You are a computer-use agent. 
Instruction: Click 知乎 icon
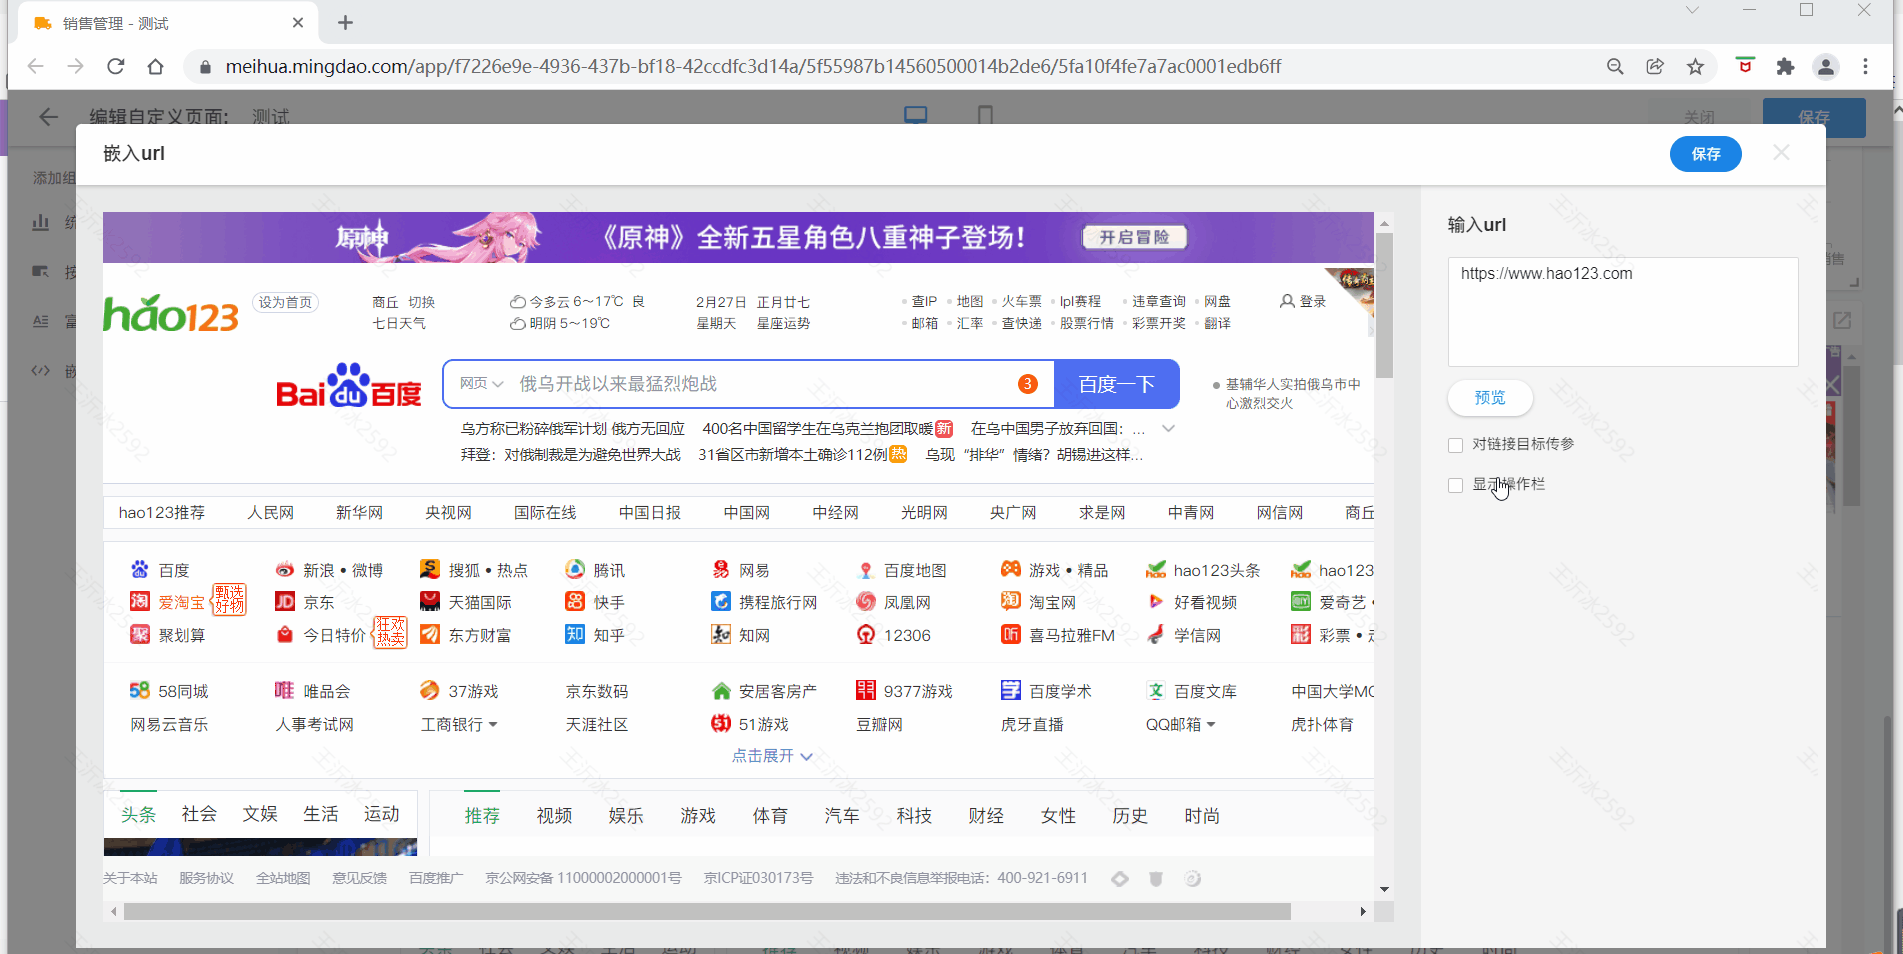click(x=575, y=635)
